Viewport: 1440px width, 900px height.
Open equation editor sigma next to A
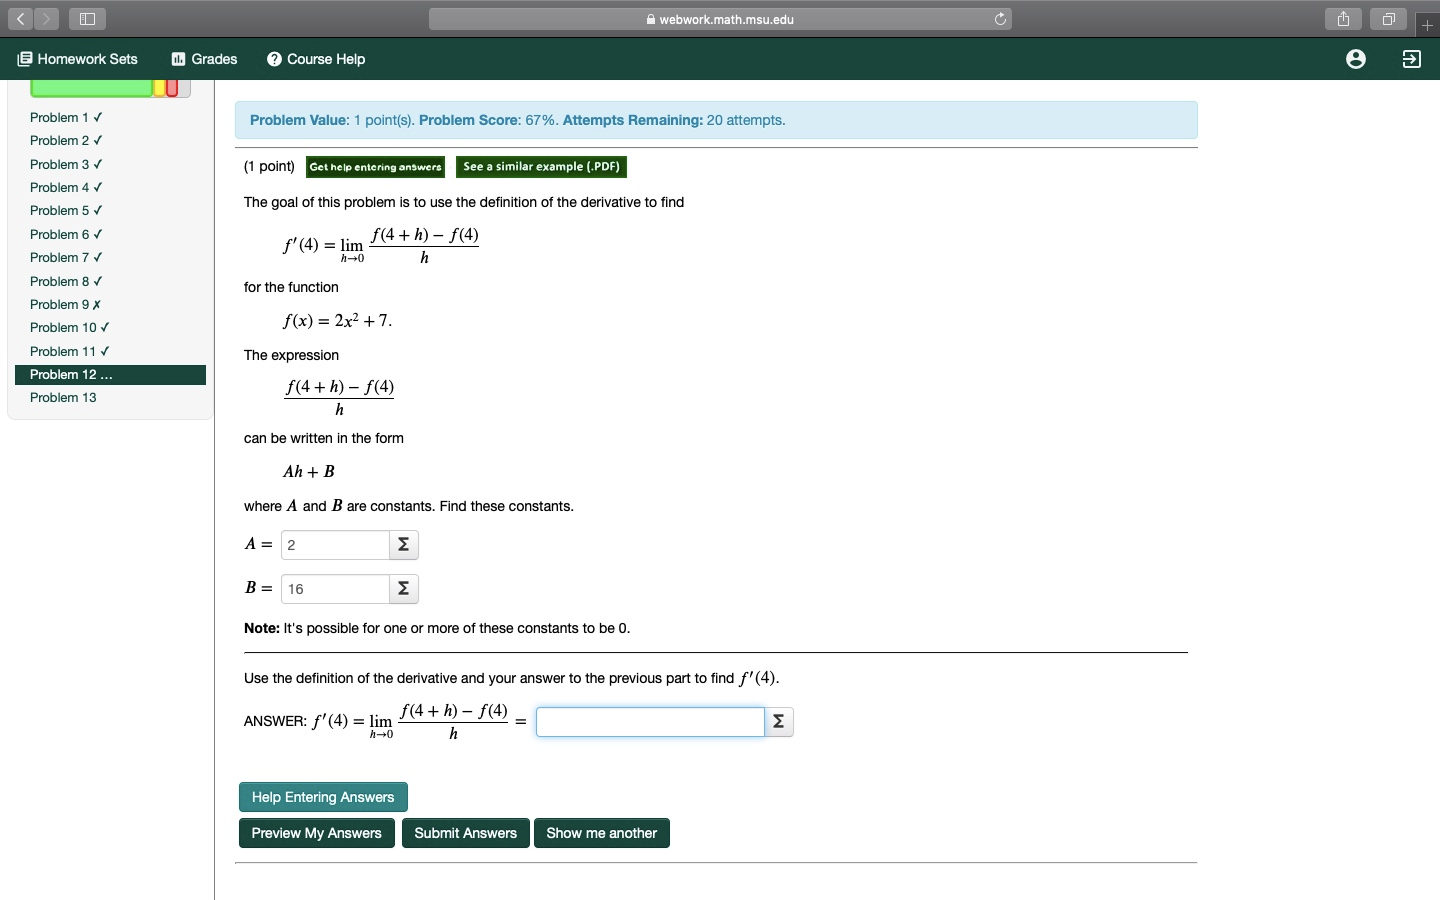click(x=403, y=545)
